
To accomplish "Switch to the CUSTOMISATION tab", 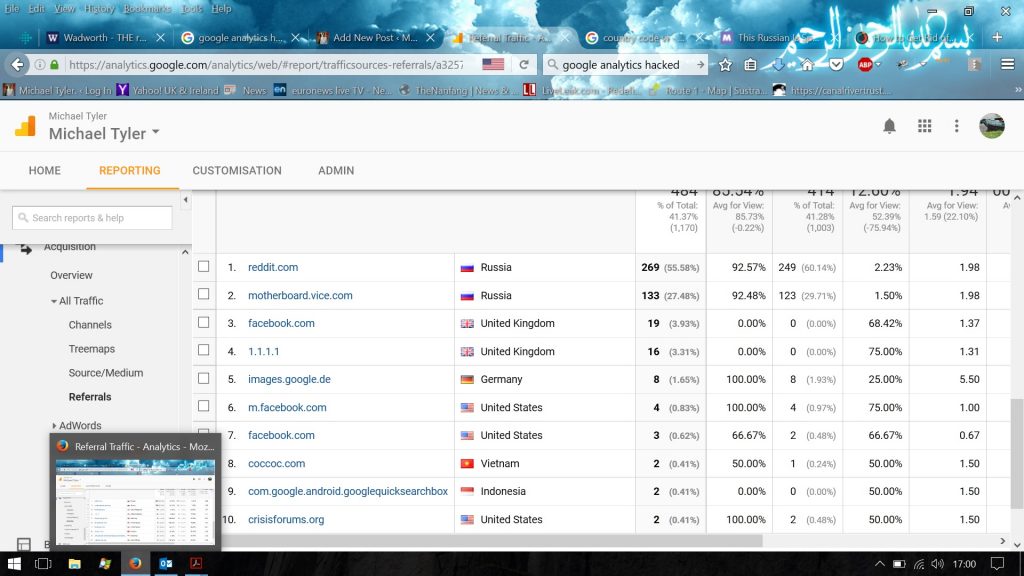I will click(237, 170).
